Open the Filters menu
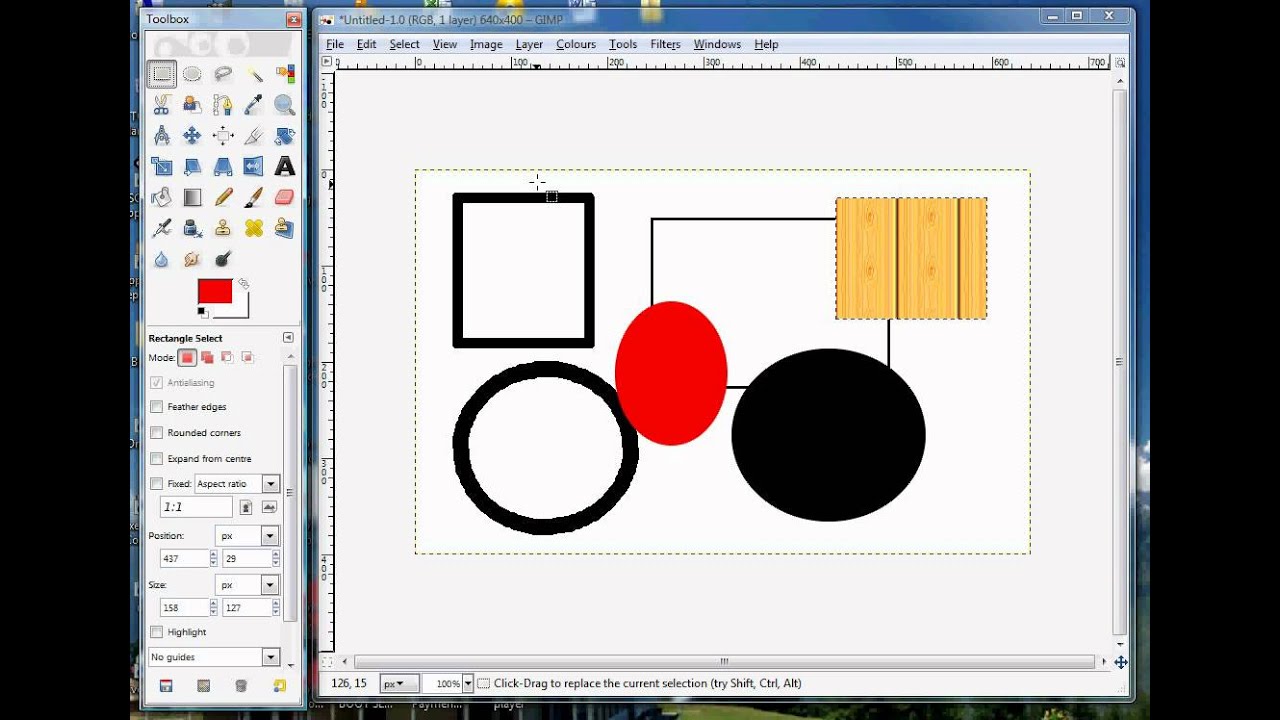This screenshot has height=720, width=1280. click(x=665, y=44)
